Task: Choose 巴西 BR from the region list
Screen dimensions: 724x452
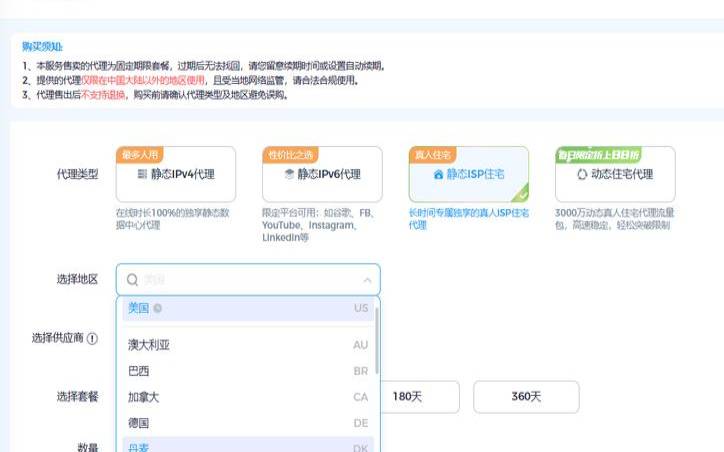Action: [x=248, y=371]
